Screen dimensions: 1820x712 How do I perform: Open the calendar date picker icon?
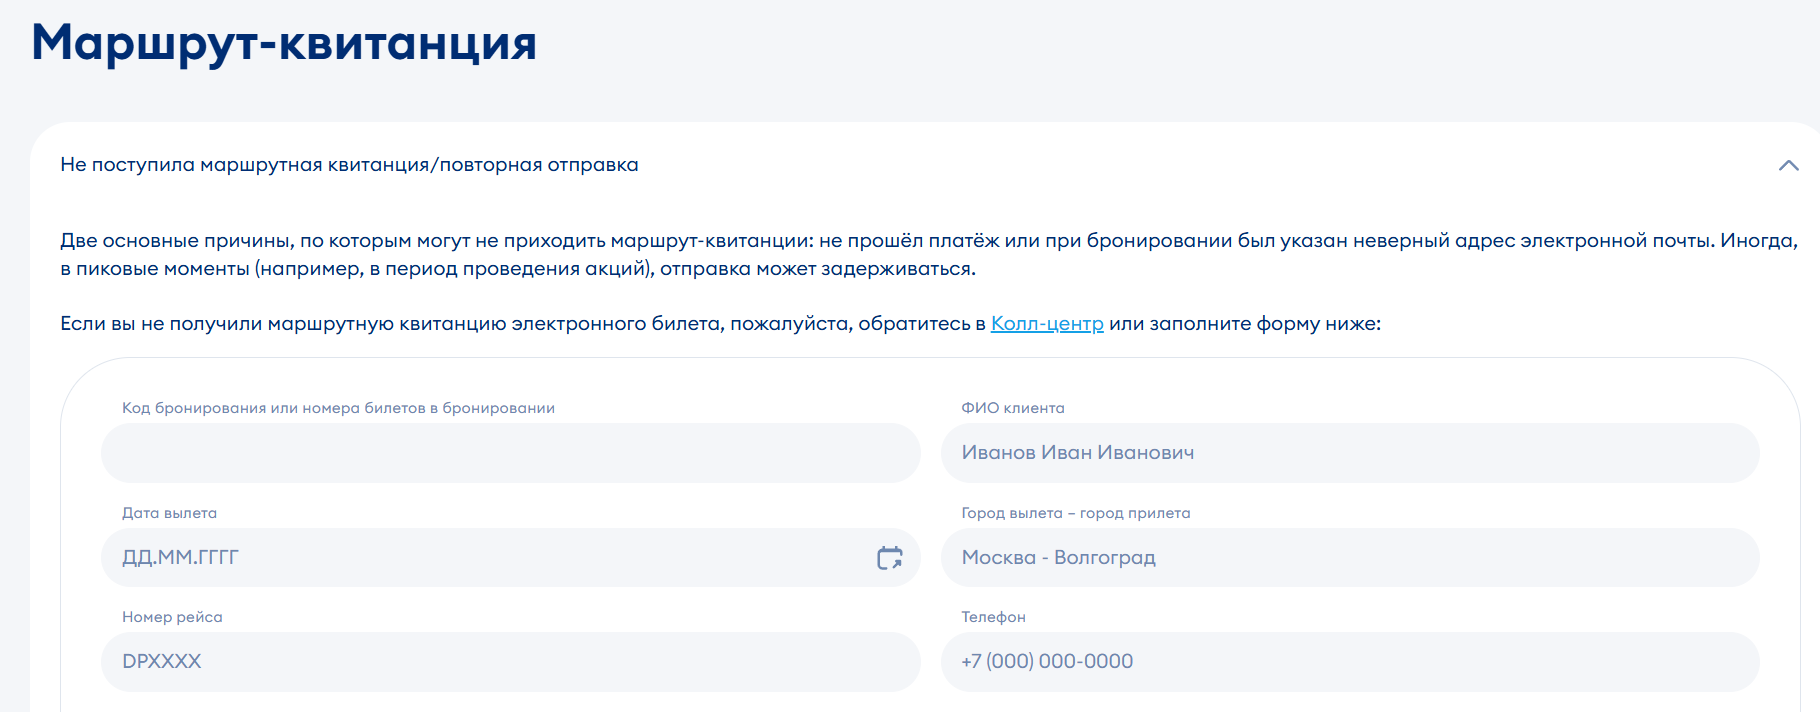pos(889,558)
